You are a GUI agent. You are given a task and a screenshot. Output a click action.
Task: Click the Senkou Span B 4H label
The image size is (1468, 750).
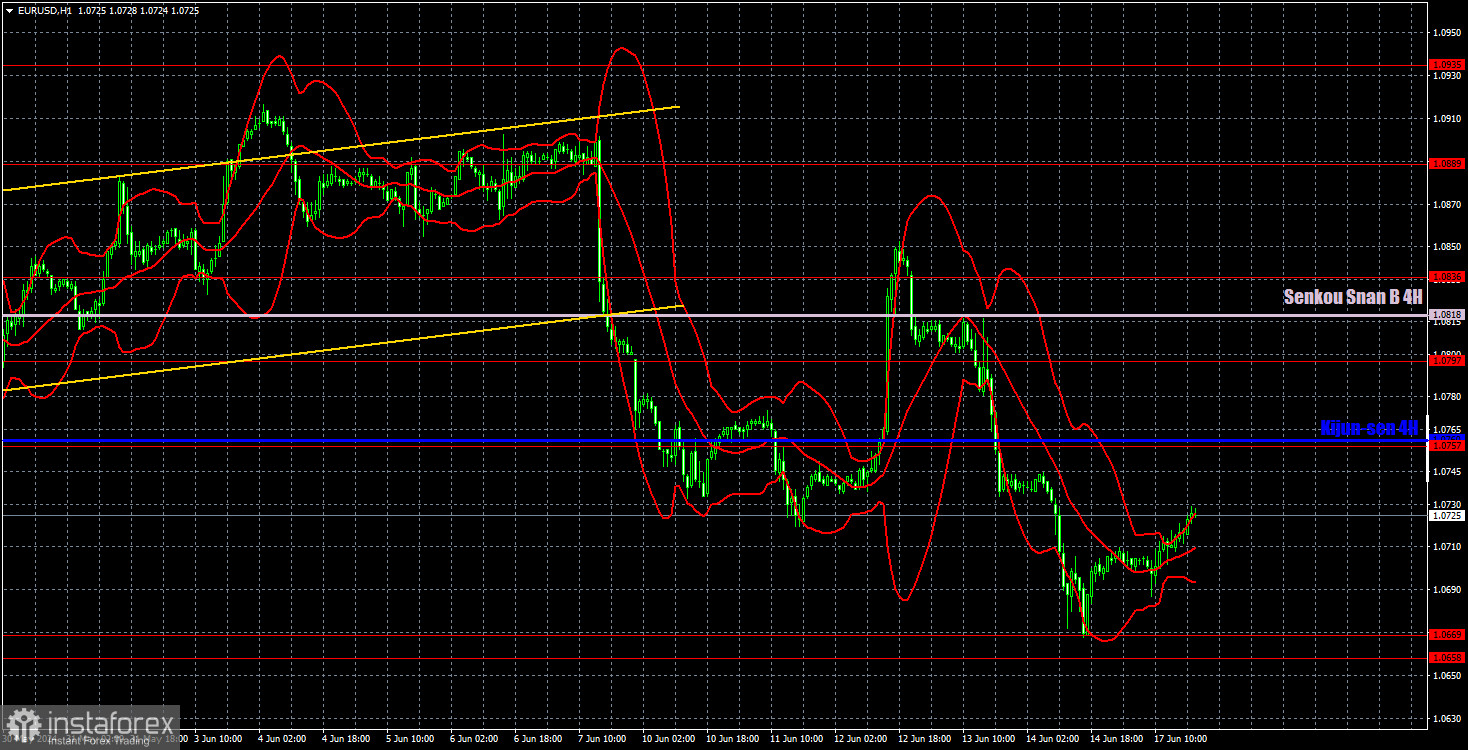[1352, 297]
